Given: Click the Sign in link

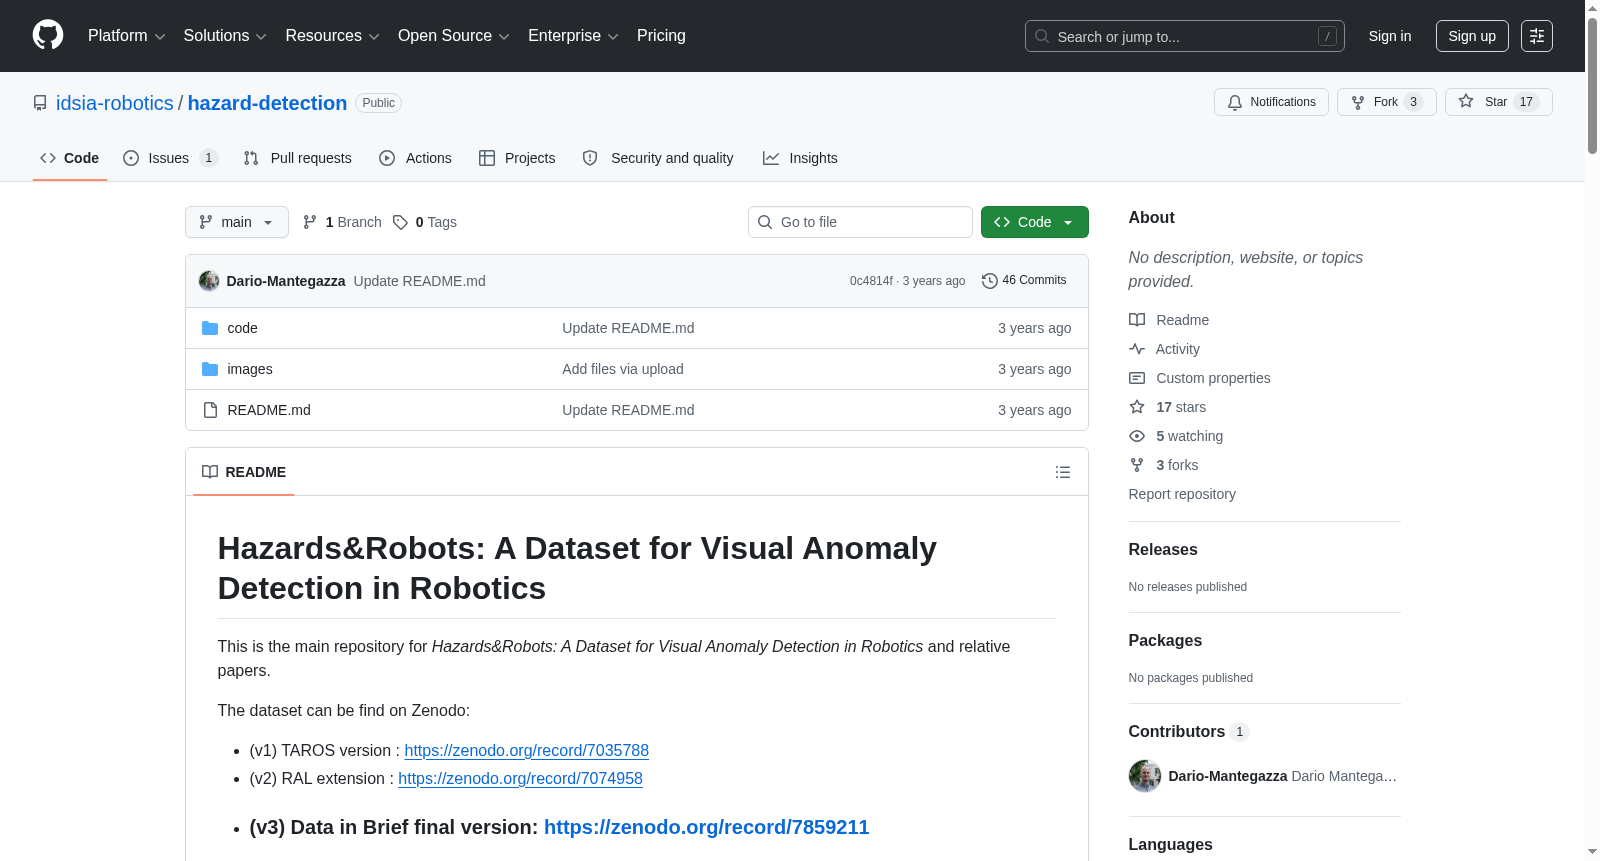Looking at the screenshot, I should [1390, 36].
